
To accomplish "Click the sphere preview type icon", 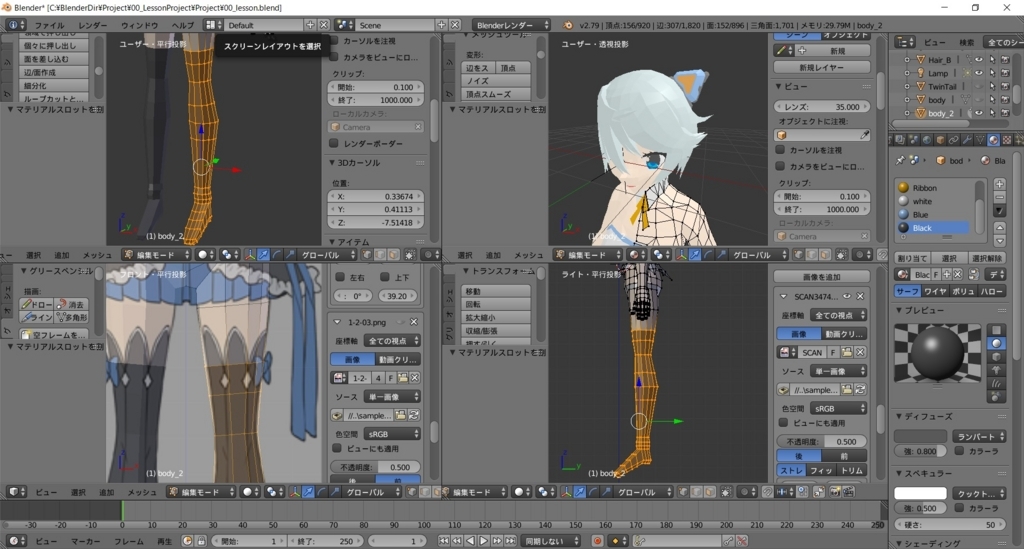I will coord(996,343).
